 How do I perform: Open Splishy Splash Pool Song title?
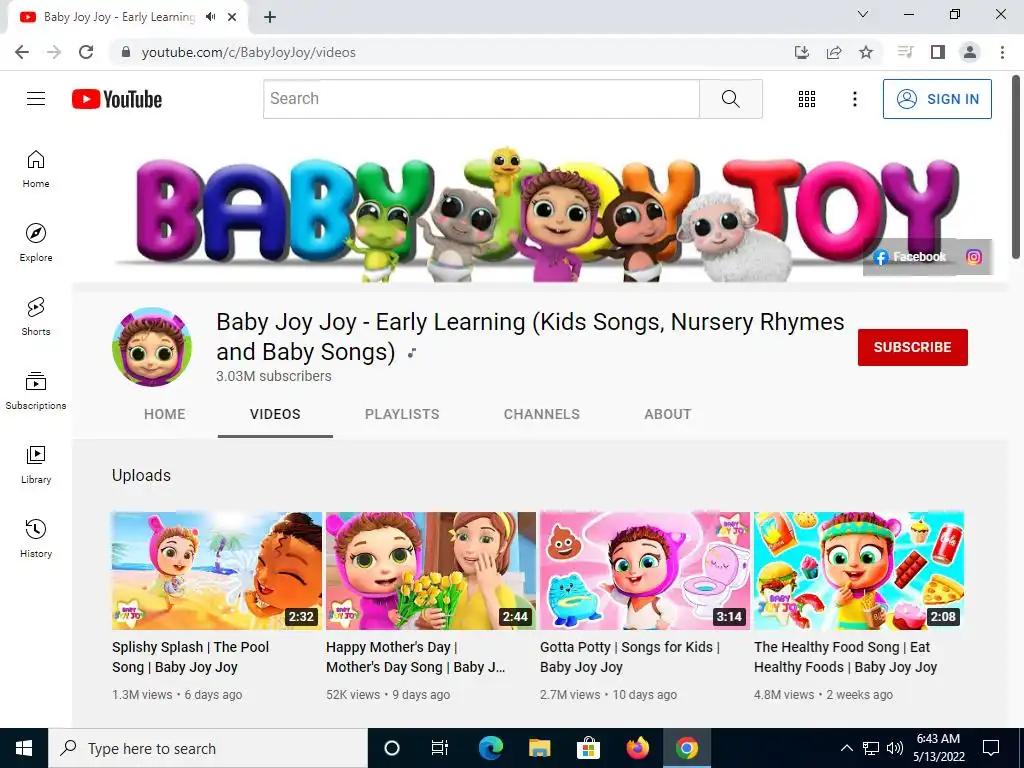pos(190,657)
